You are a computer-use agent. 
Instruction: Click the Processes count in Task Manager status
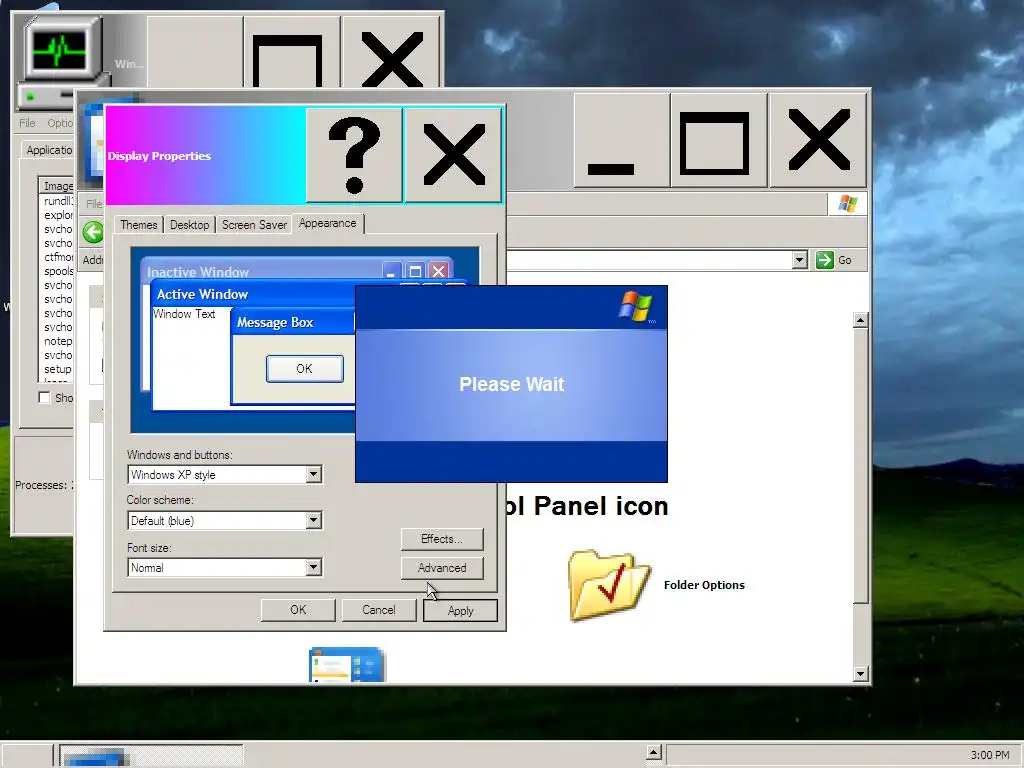[x=44, y=485]
